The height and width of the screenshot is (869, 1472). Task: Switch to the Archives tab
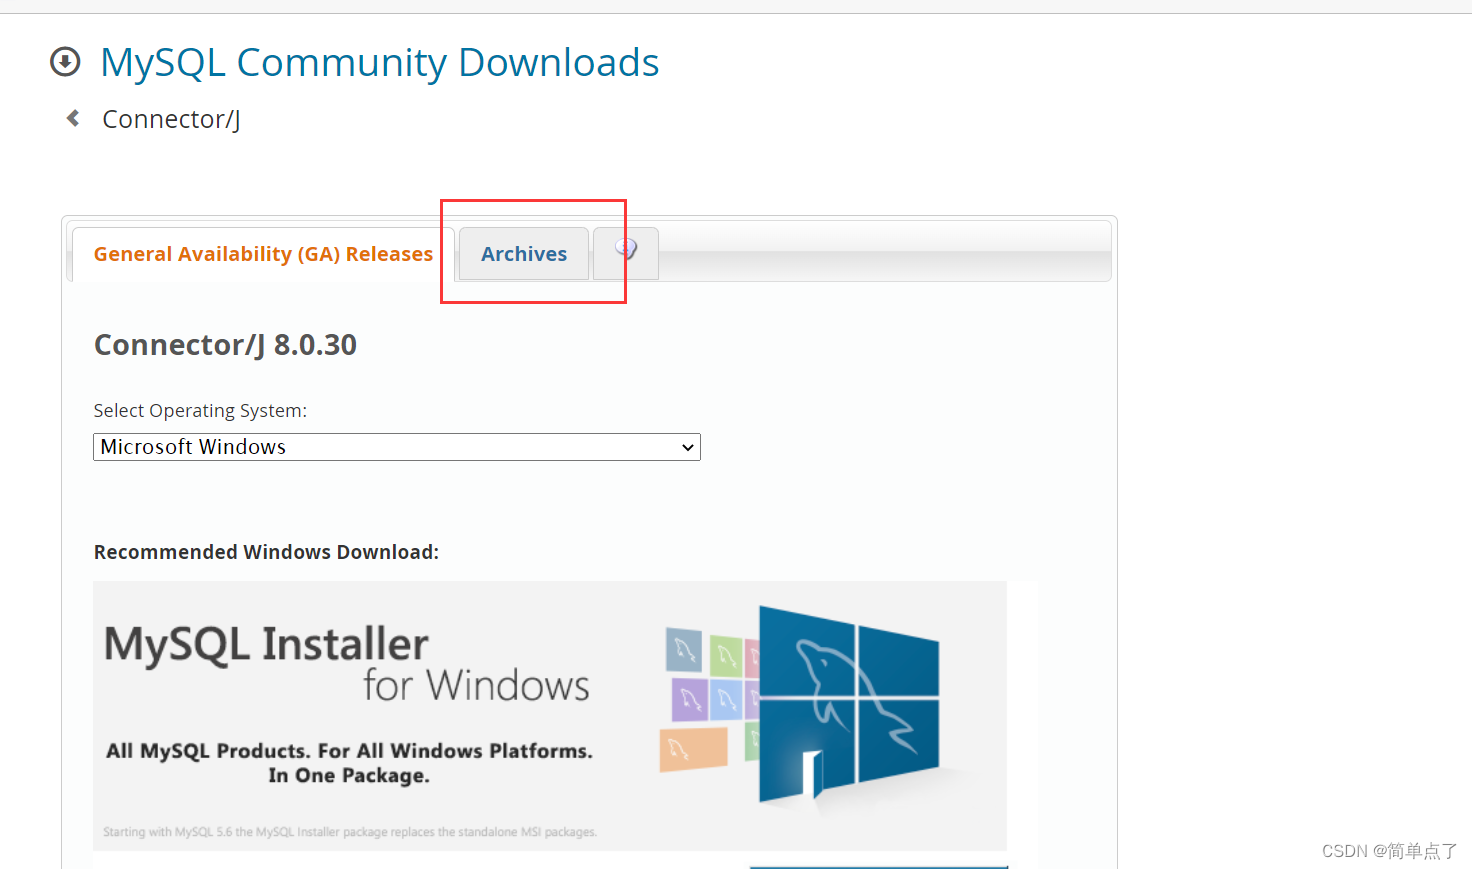click(x=524, y=254)
